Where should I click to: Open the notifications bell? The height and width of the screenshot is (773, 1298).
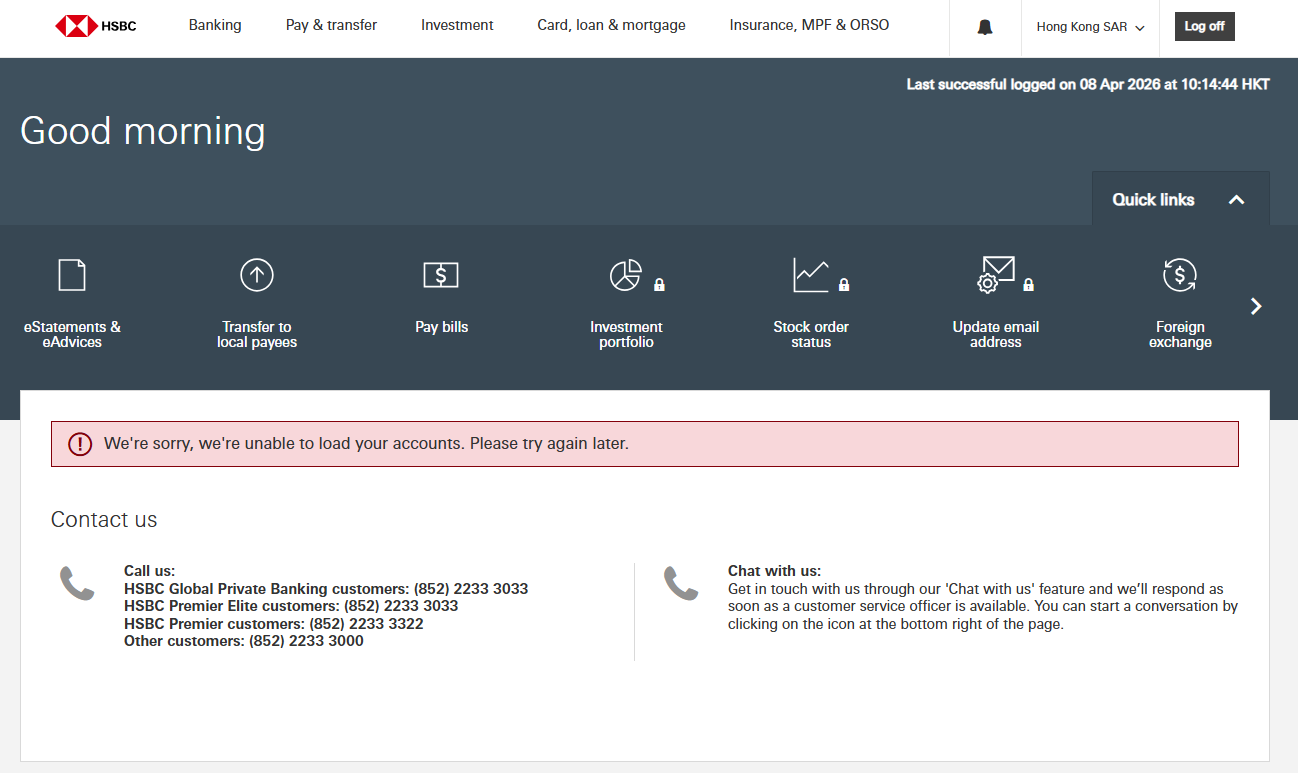[x=985, y=27]
